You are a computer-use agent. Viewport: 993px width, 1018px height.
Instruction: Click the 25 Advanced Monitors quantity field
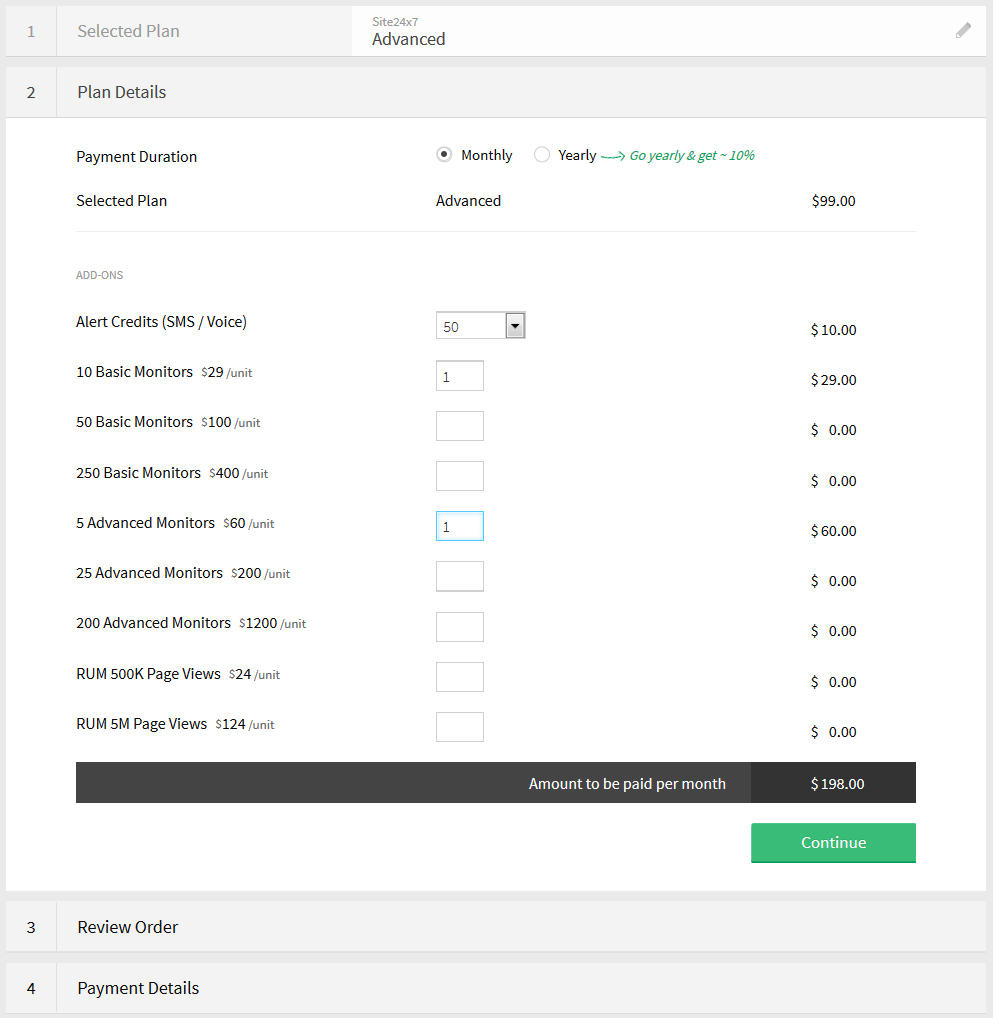point(460,576)
